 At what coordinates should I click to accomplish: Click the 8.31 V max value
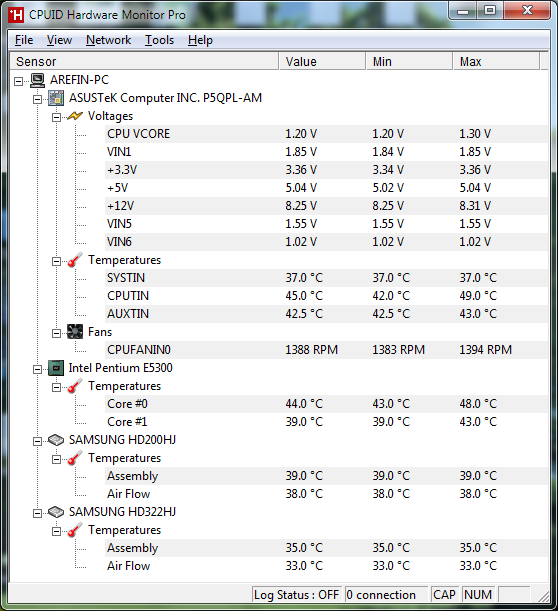click(x=475, y=206)
